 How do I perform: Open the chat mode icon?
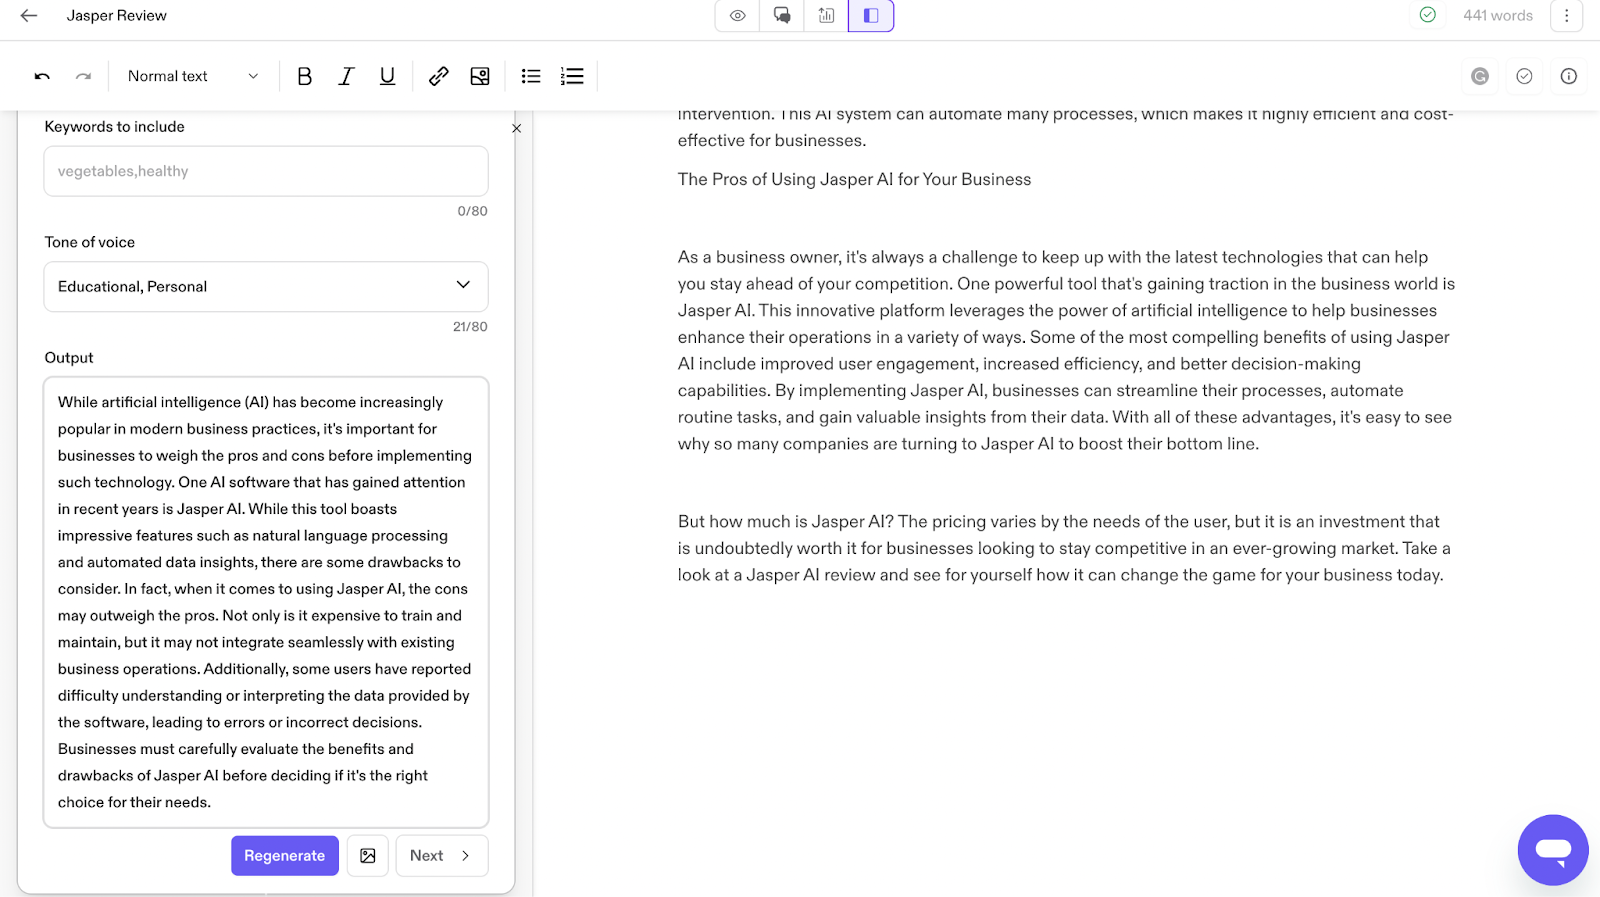click(782, 16)
